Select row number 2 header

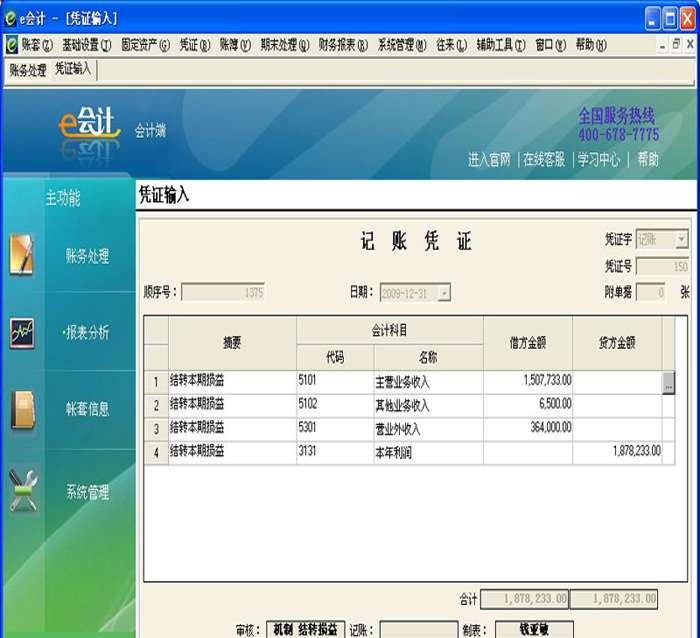point(156,406)
